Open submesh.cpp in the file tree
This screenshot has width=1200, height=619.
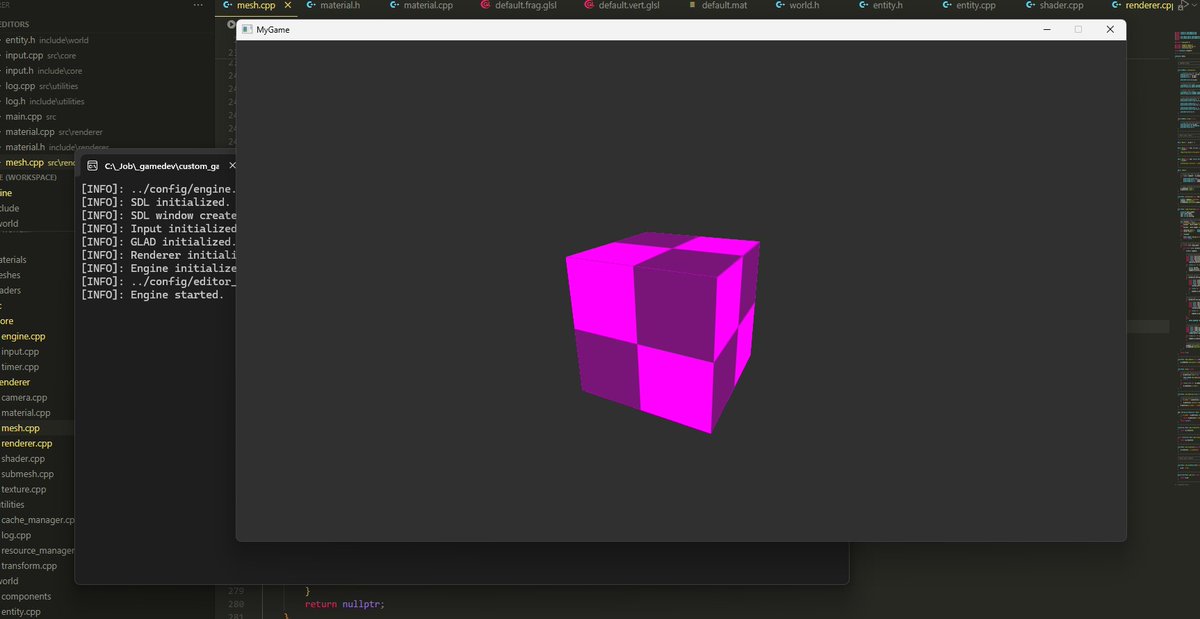click(28, 474)
